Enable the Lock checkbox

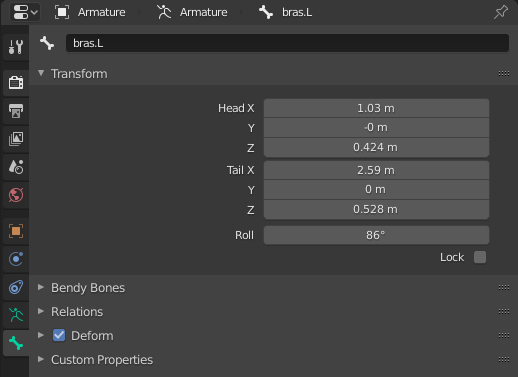click(x=480, y=257)
